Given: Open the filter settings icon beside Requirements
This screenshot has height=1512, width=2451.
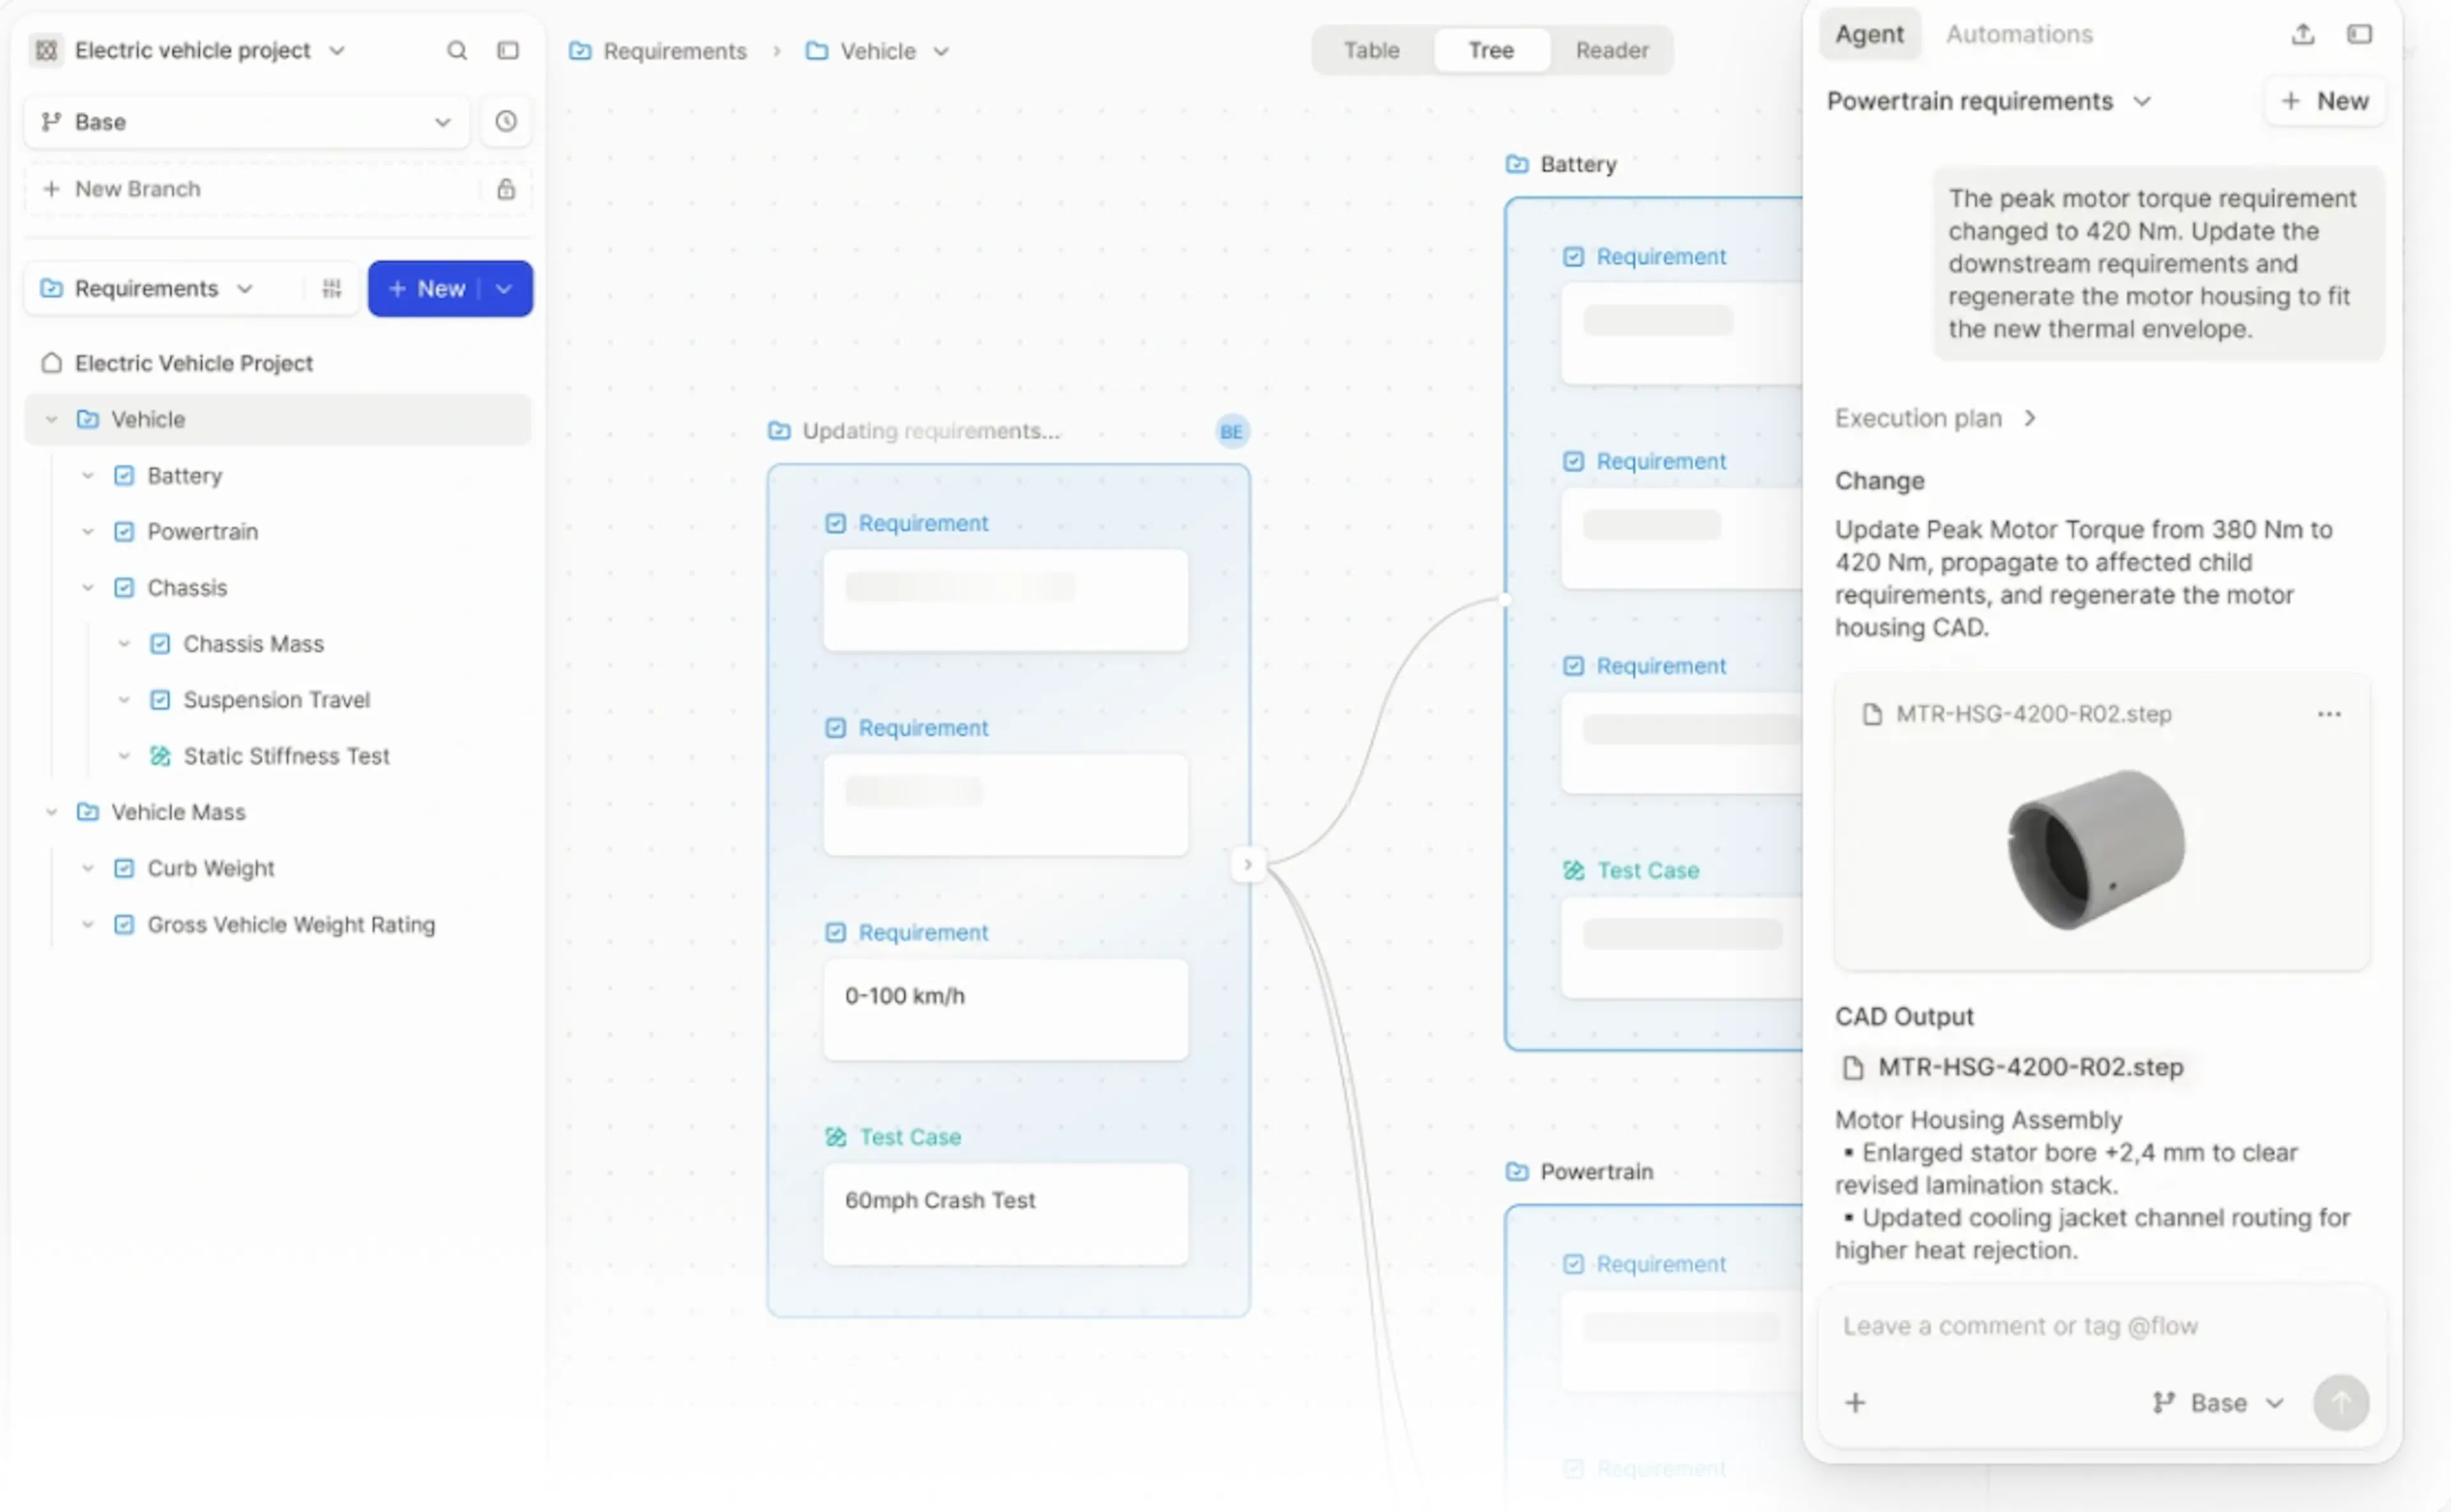Looking at the screenshot, I should click(x=331, y=288).
